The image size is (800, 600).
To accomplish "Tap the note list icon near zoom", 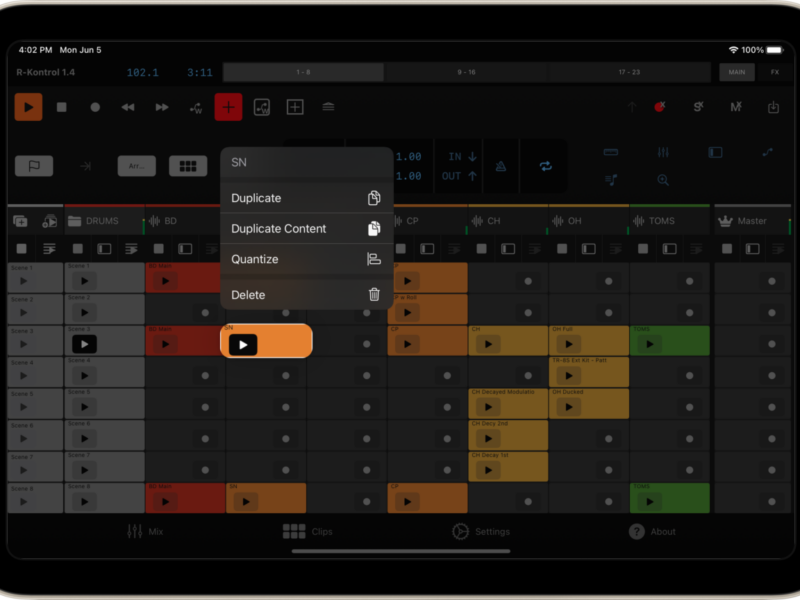I will click(611, 180).
